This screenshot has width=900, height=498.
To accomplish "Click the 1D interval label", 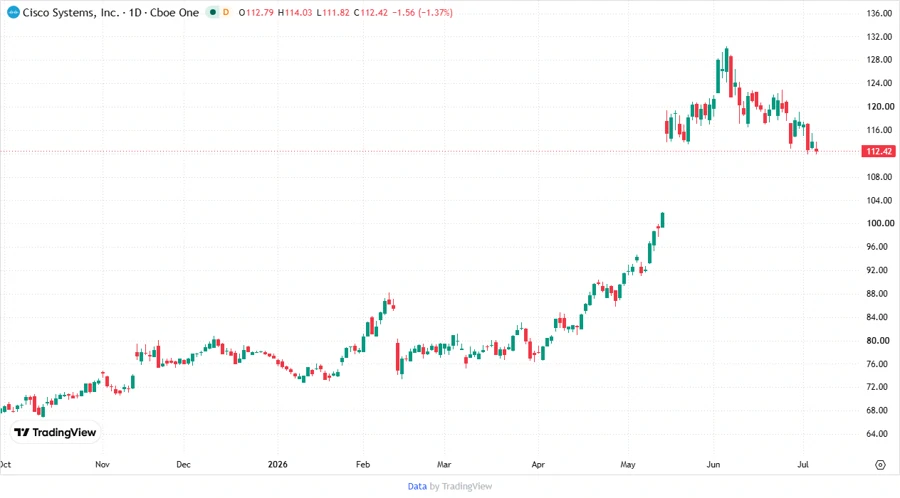I will (x=135, y=12).
